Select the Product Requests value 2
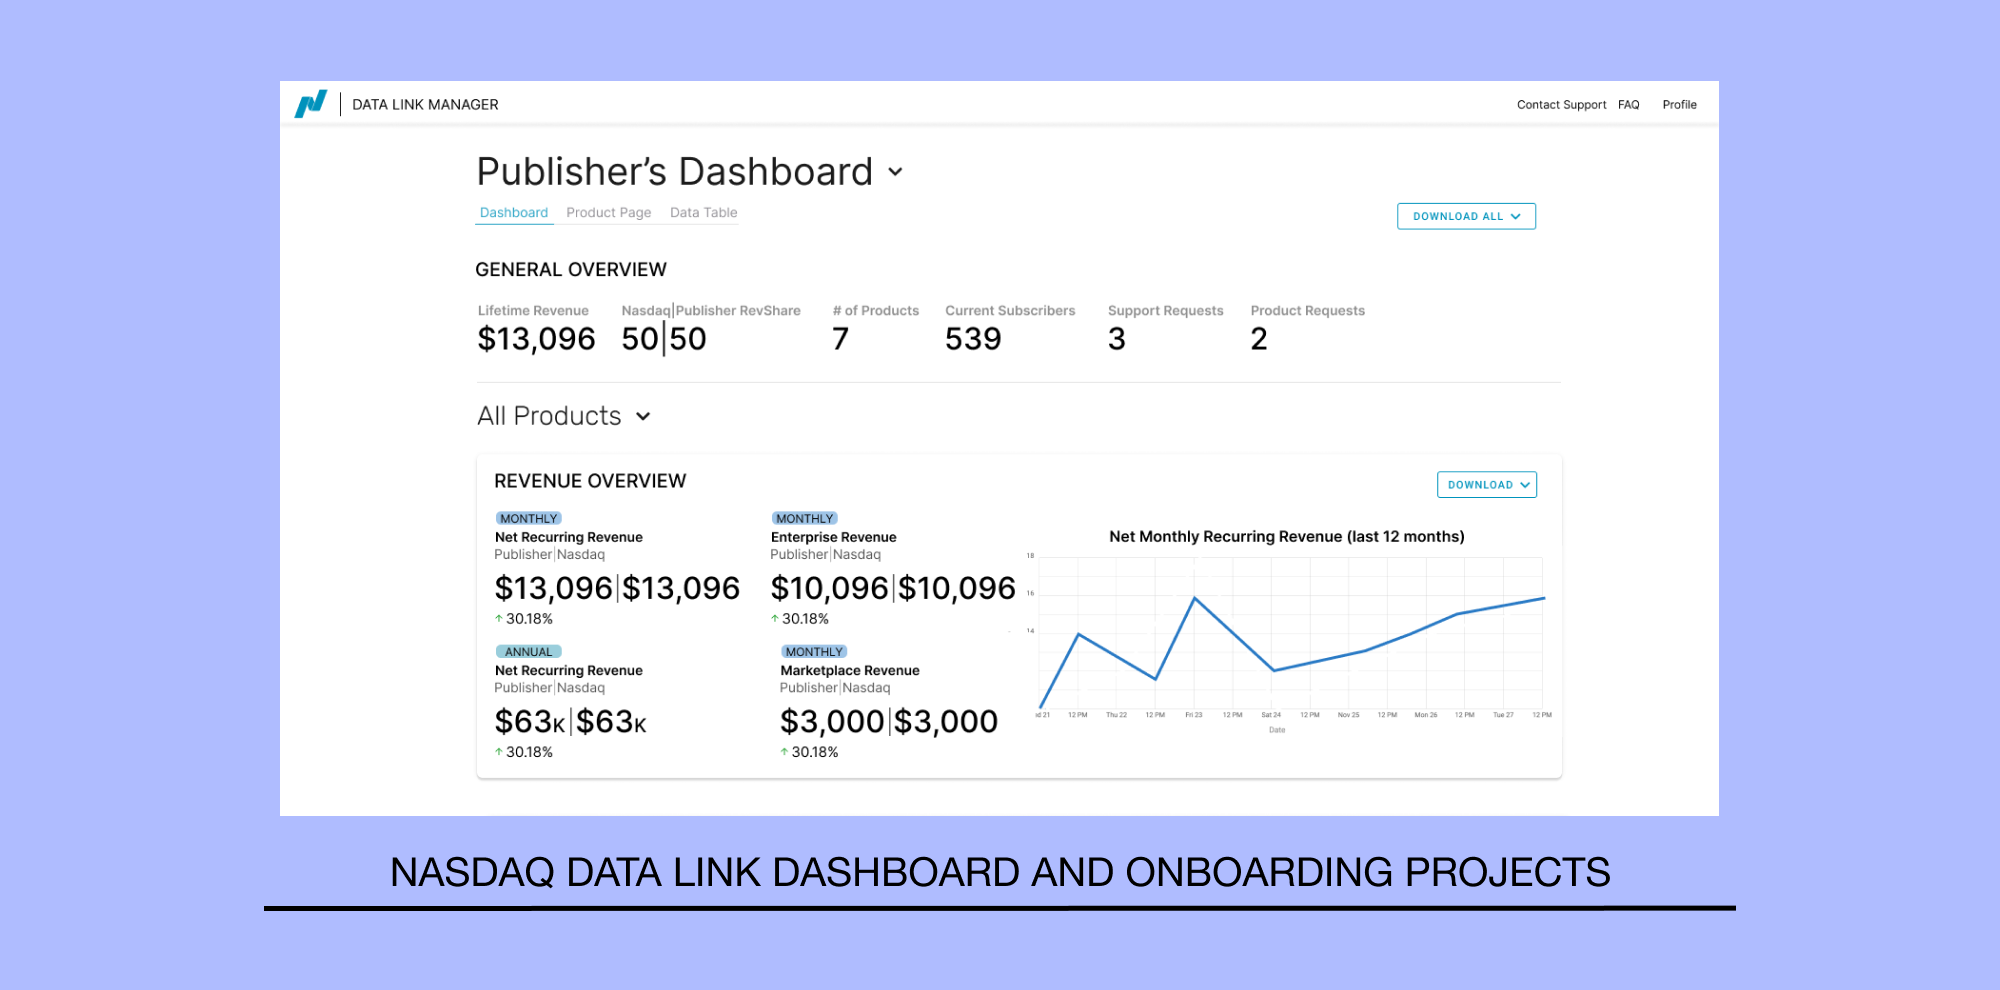The height and width of the screenshot is (990, 2000). (x=1259, y=339)
